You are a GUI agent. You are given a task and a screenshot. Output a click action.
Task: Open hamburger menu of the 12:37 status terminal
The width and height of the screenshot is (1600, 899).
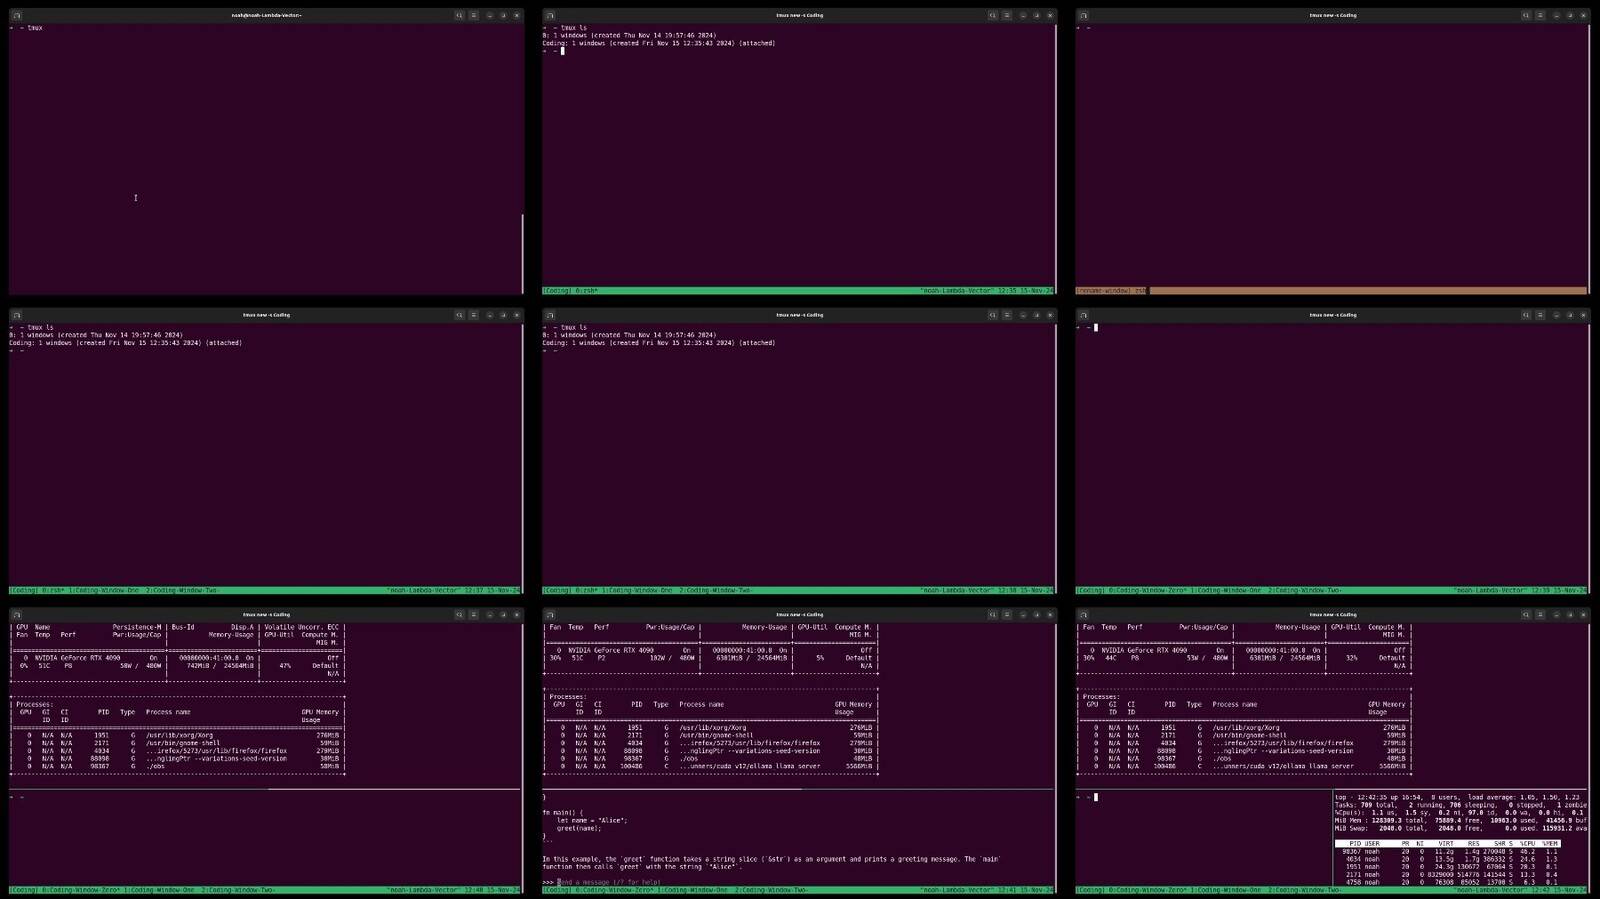pos(474,315)
